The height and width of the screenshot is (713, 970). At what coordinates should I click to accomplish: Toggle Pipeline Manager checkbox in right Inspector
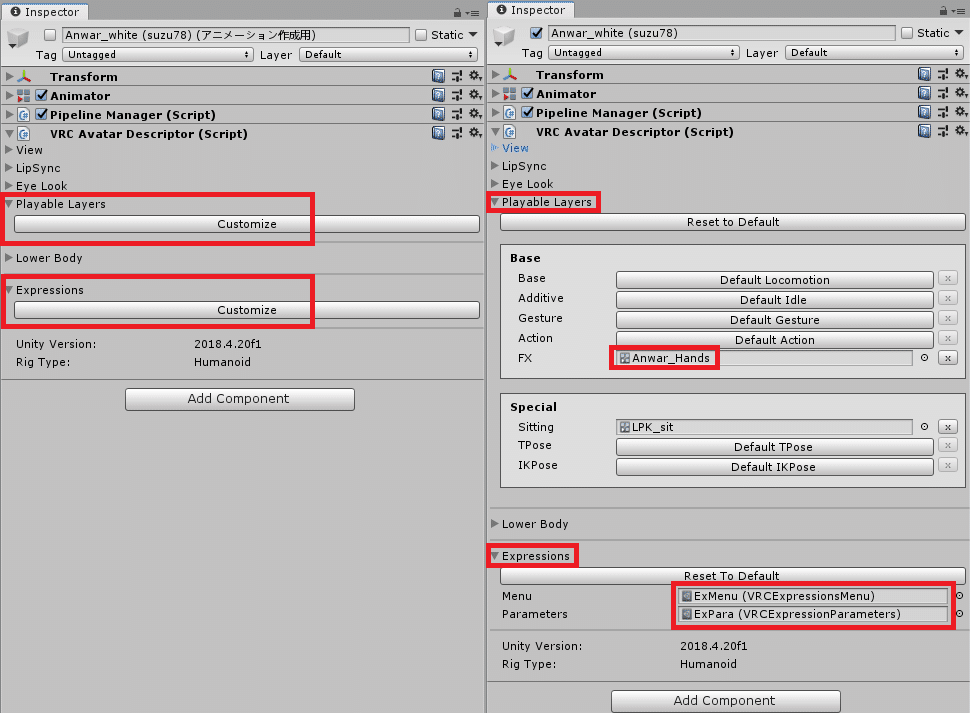coord(528,113)
